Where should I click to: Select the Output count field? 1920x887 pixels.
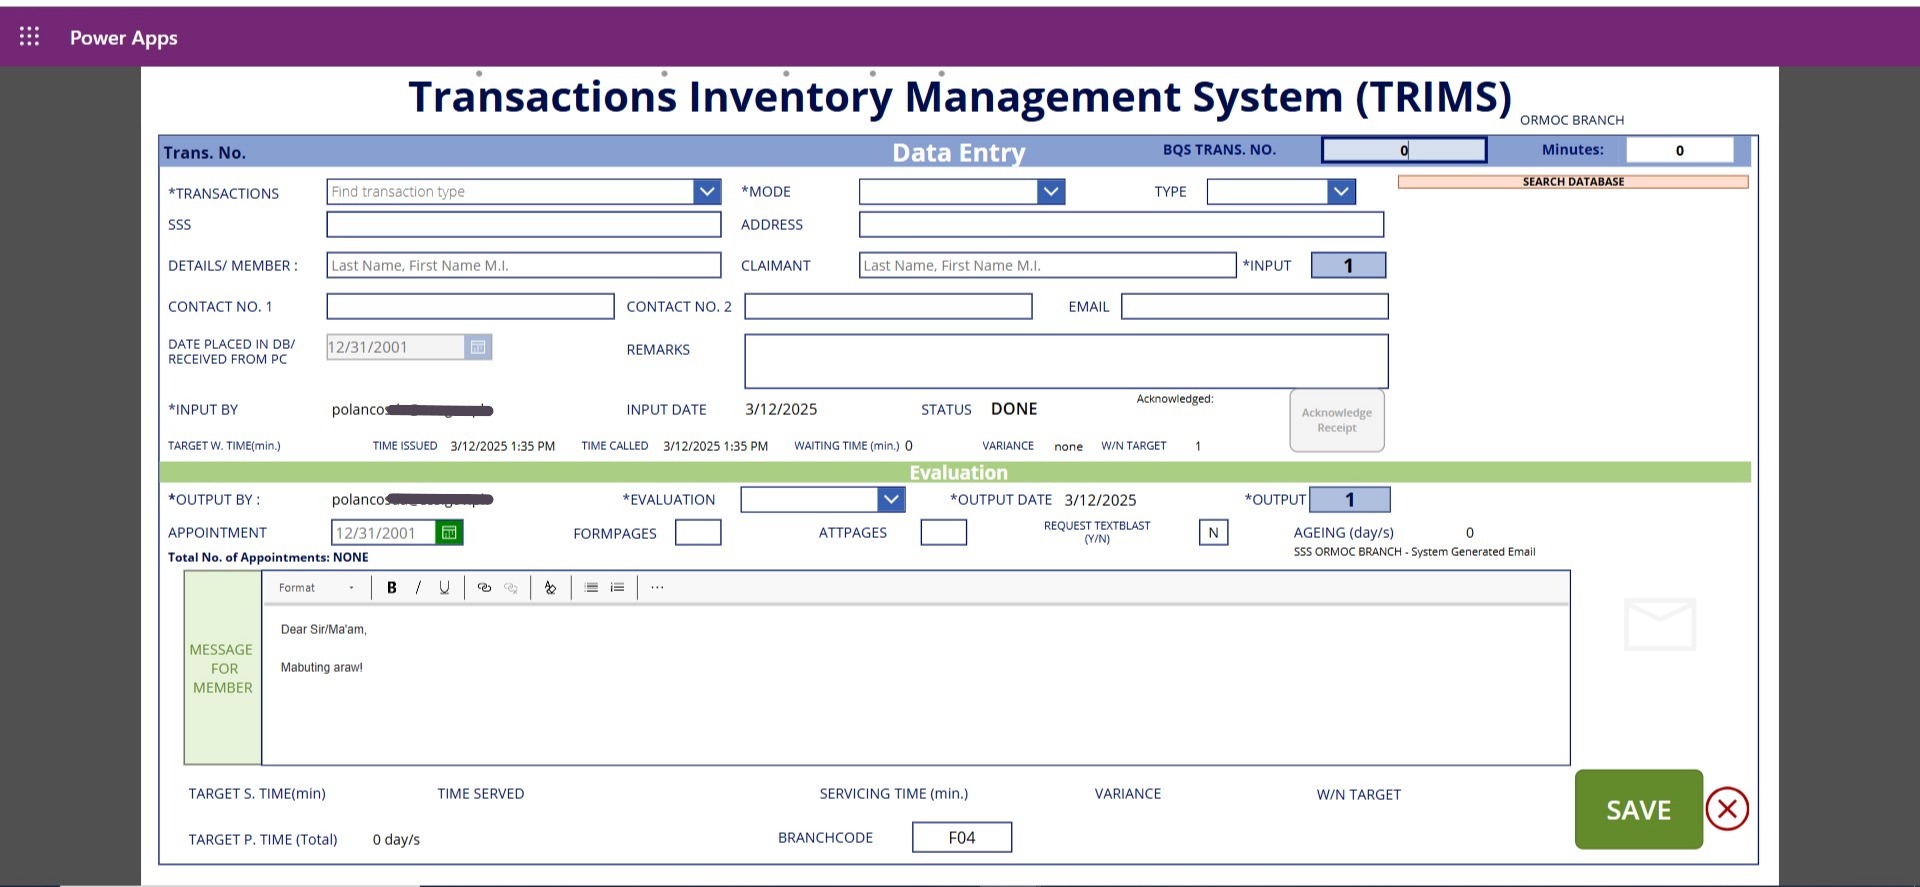click(x=1350, y=499)
